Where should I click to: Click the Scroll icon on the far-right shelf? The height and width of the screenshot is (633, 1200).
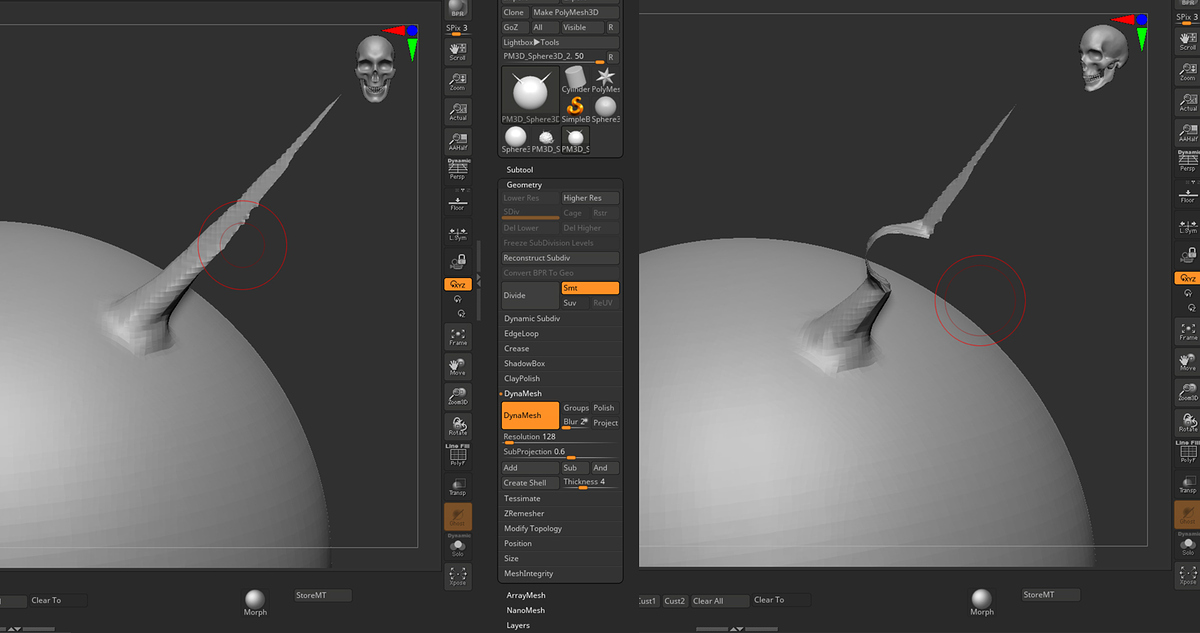click(x=1187, y=39)
